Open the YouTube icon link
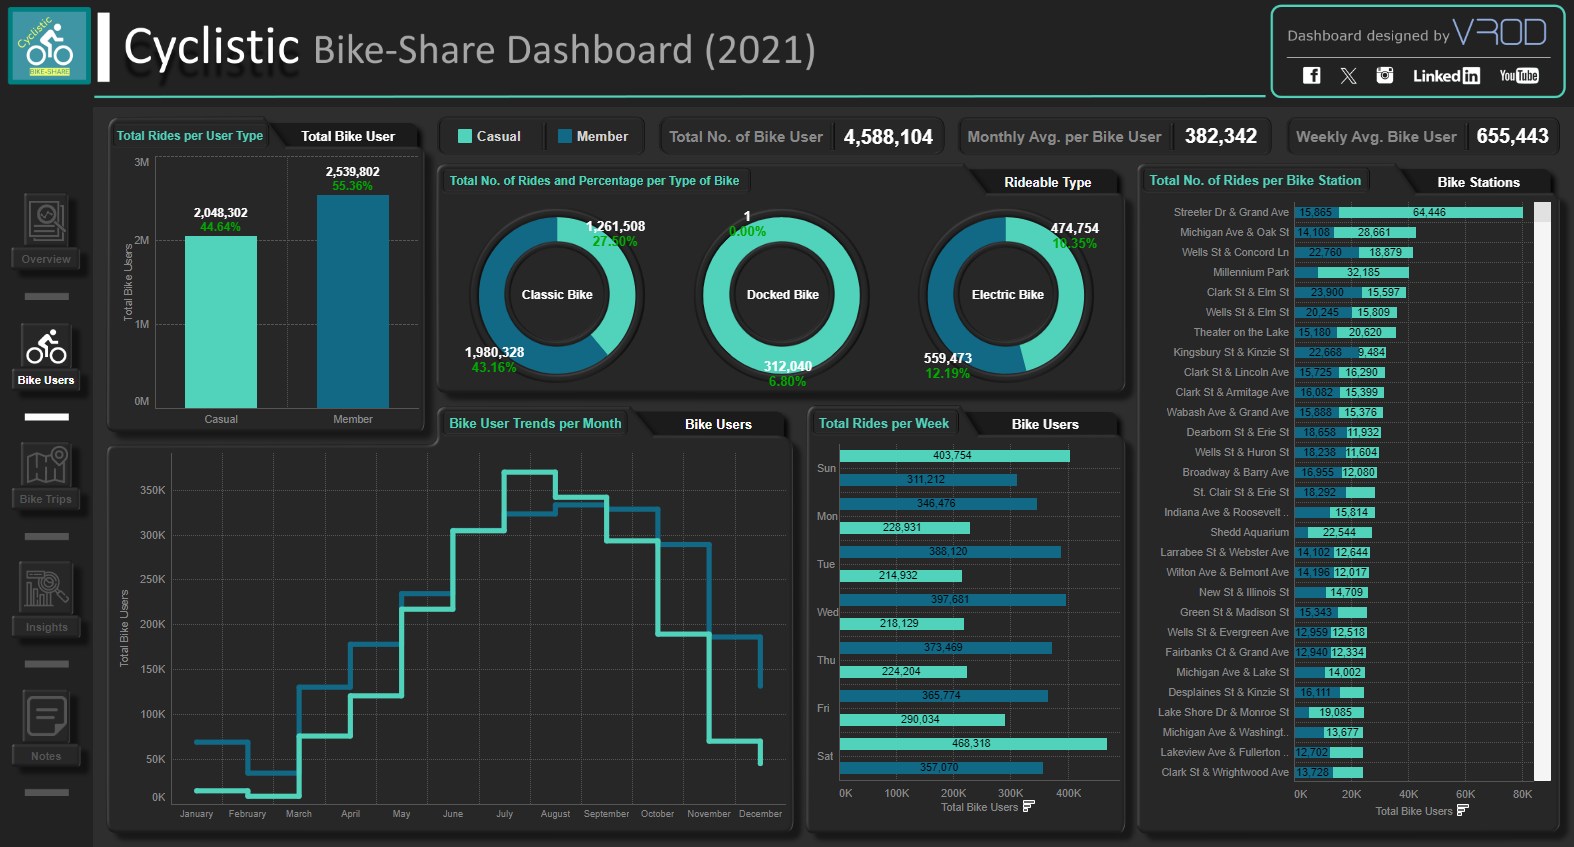Viewport: 1574px width, 847px height. point(1519,75)
